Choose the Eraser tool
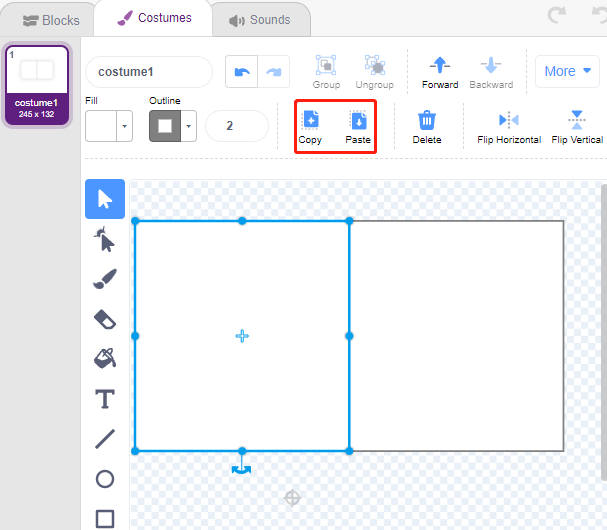The width and height of the screenshot is (607, 530). (x=105, y=319)
